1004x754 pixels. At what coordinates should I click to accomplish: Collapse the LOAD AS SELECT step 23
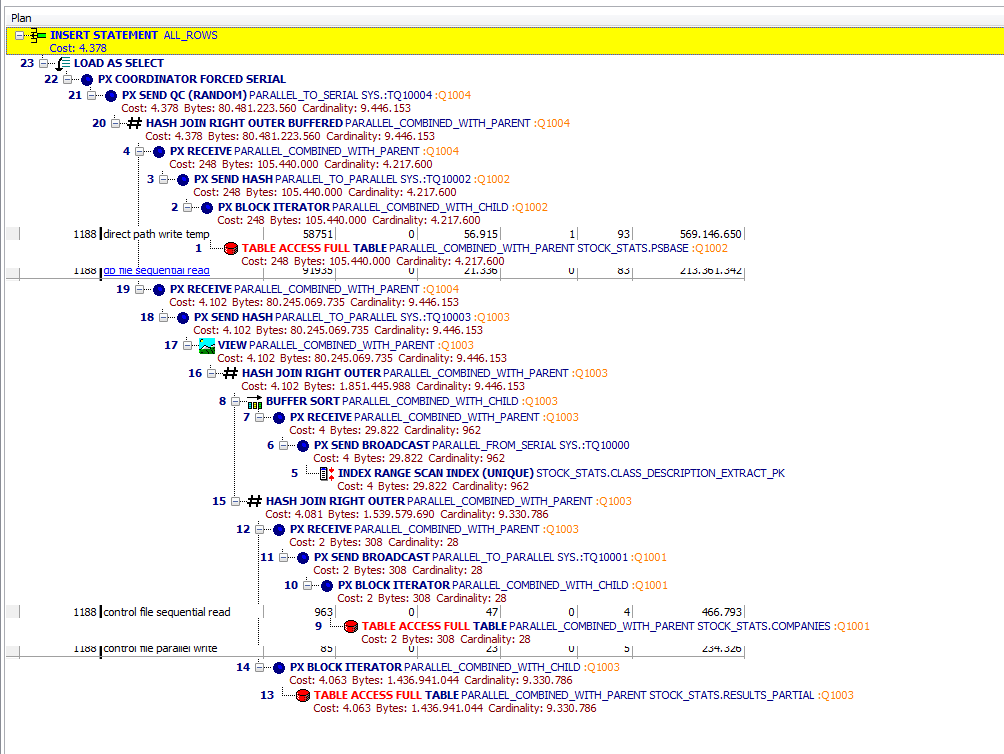click(43, 63)
